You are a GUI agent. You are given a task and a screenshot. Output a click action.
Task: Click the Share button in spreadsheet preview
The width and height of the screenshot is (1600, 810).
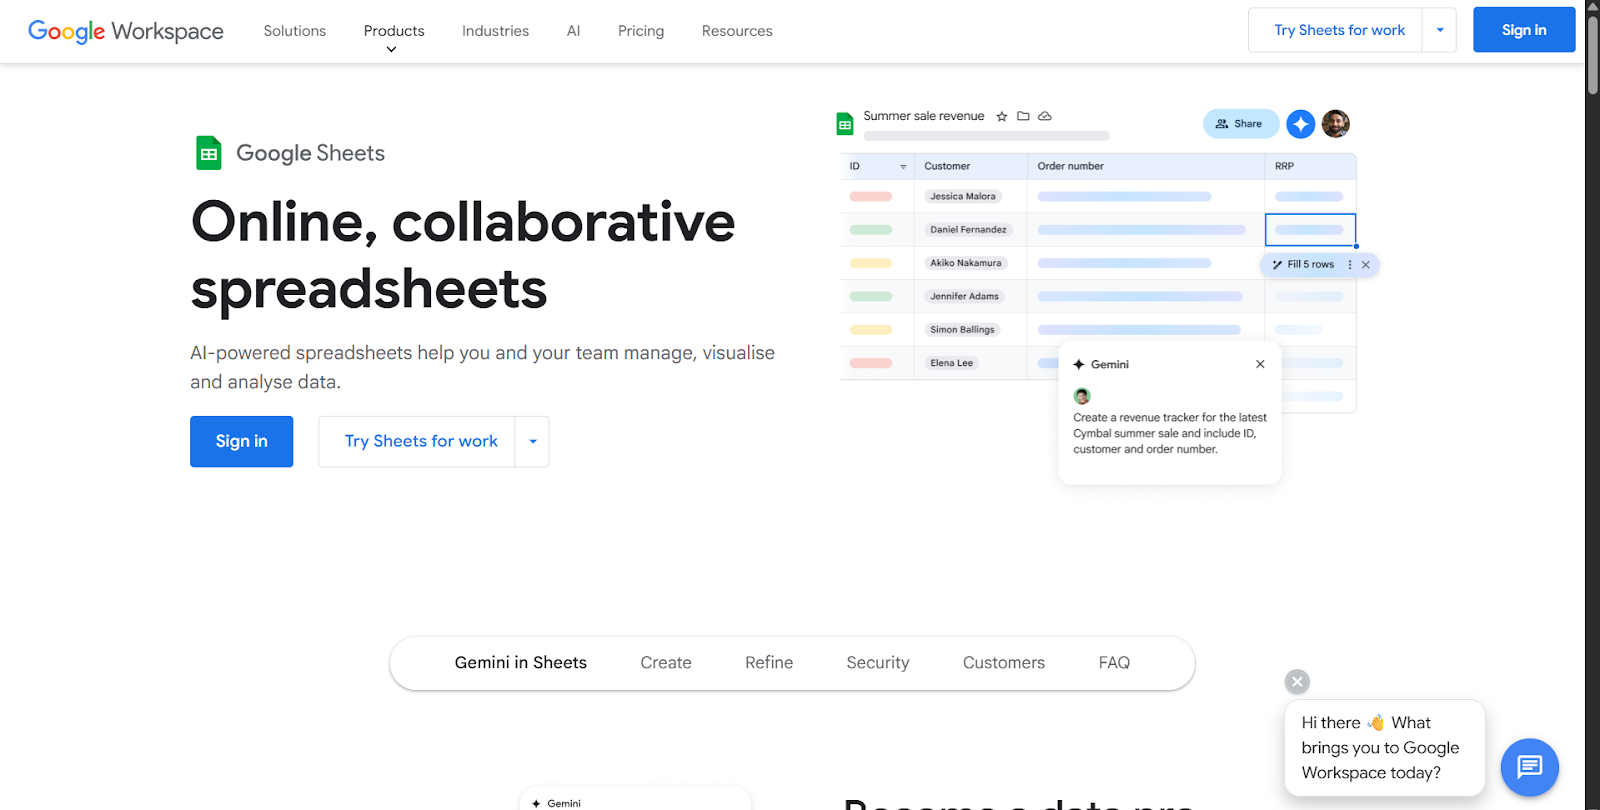pos(1240,124)
